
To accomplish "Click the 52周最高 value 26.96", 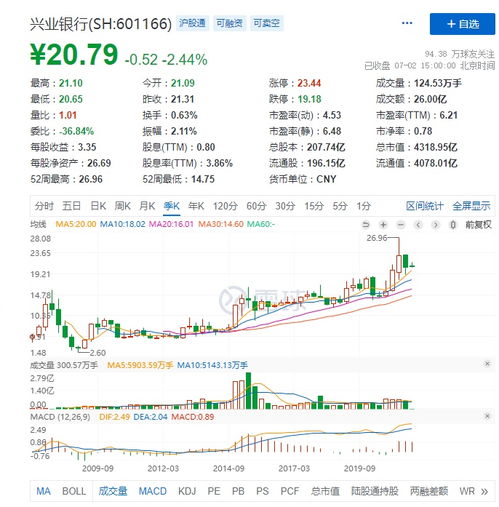I will click(91, 179).
